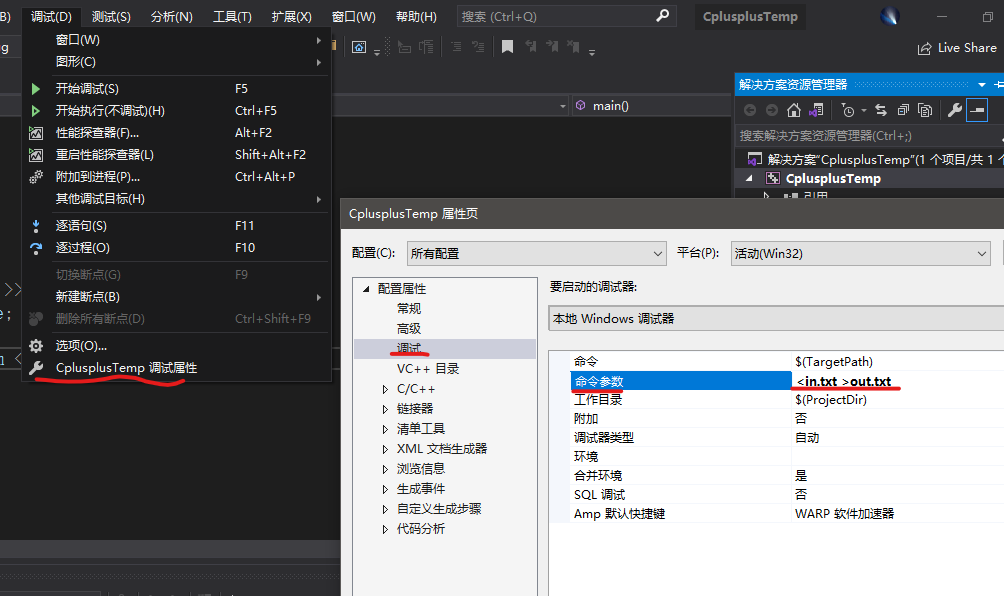Click the next bookmark toolbar icon
Image resolution: width=1004 pixels, height=596 pixels.
click(552, 47)
